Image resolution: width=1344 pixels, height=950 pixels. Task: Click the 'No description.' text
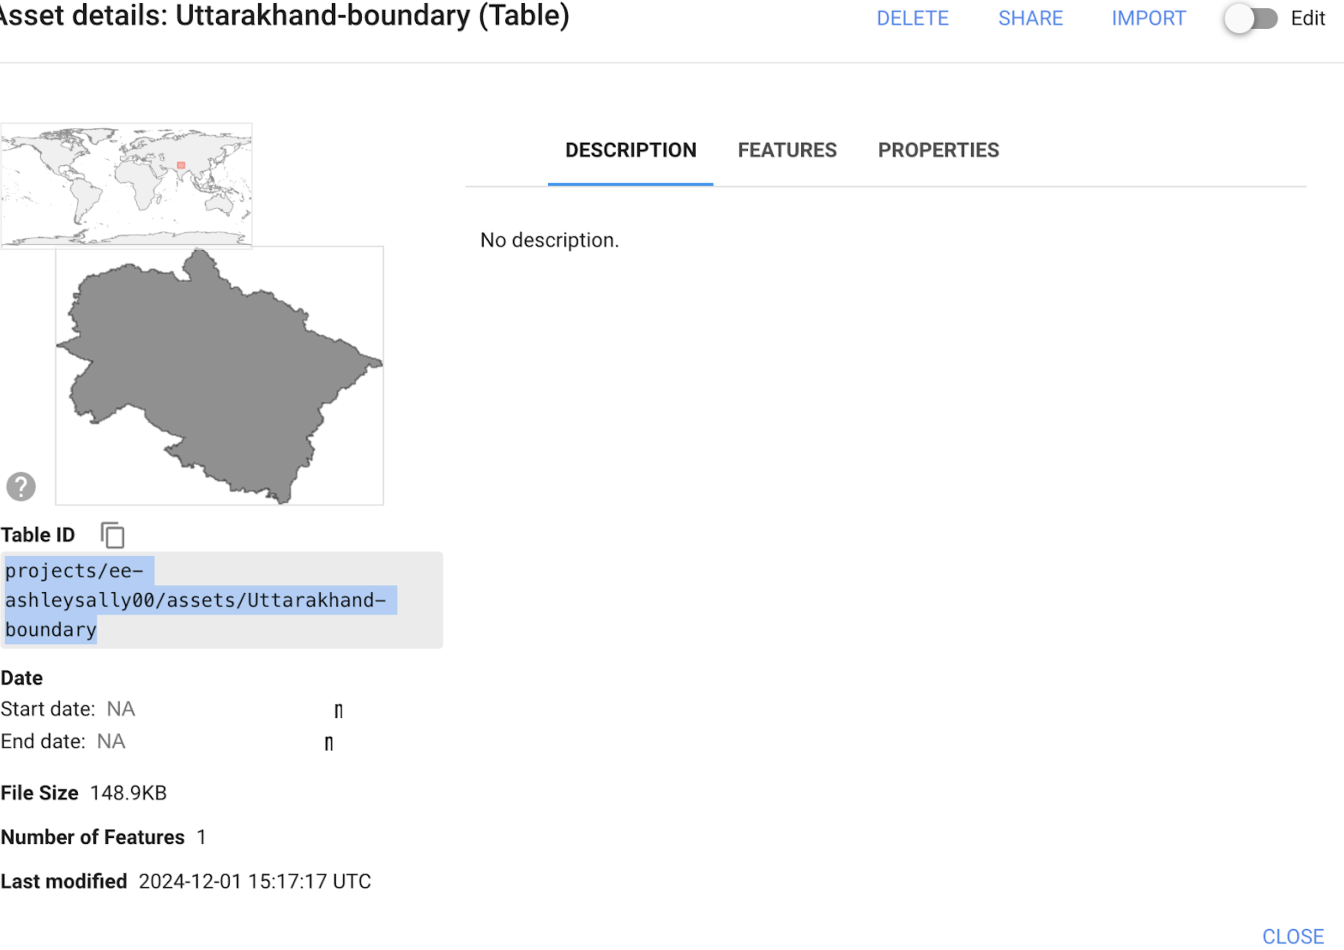(550, 240)
